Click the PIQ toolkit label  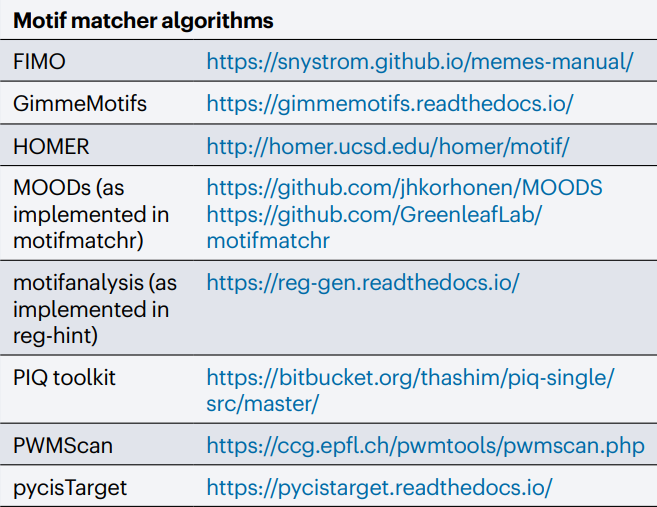pyautogui.click(x=64, y=378)
